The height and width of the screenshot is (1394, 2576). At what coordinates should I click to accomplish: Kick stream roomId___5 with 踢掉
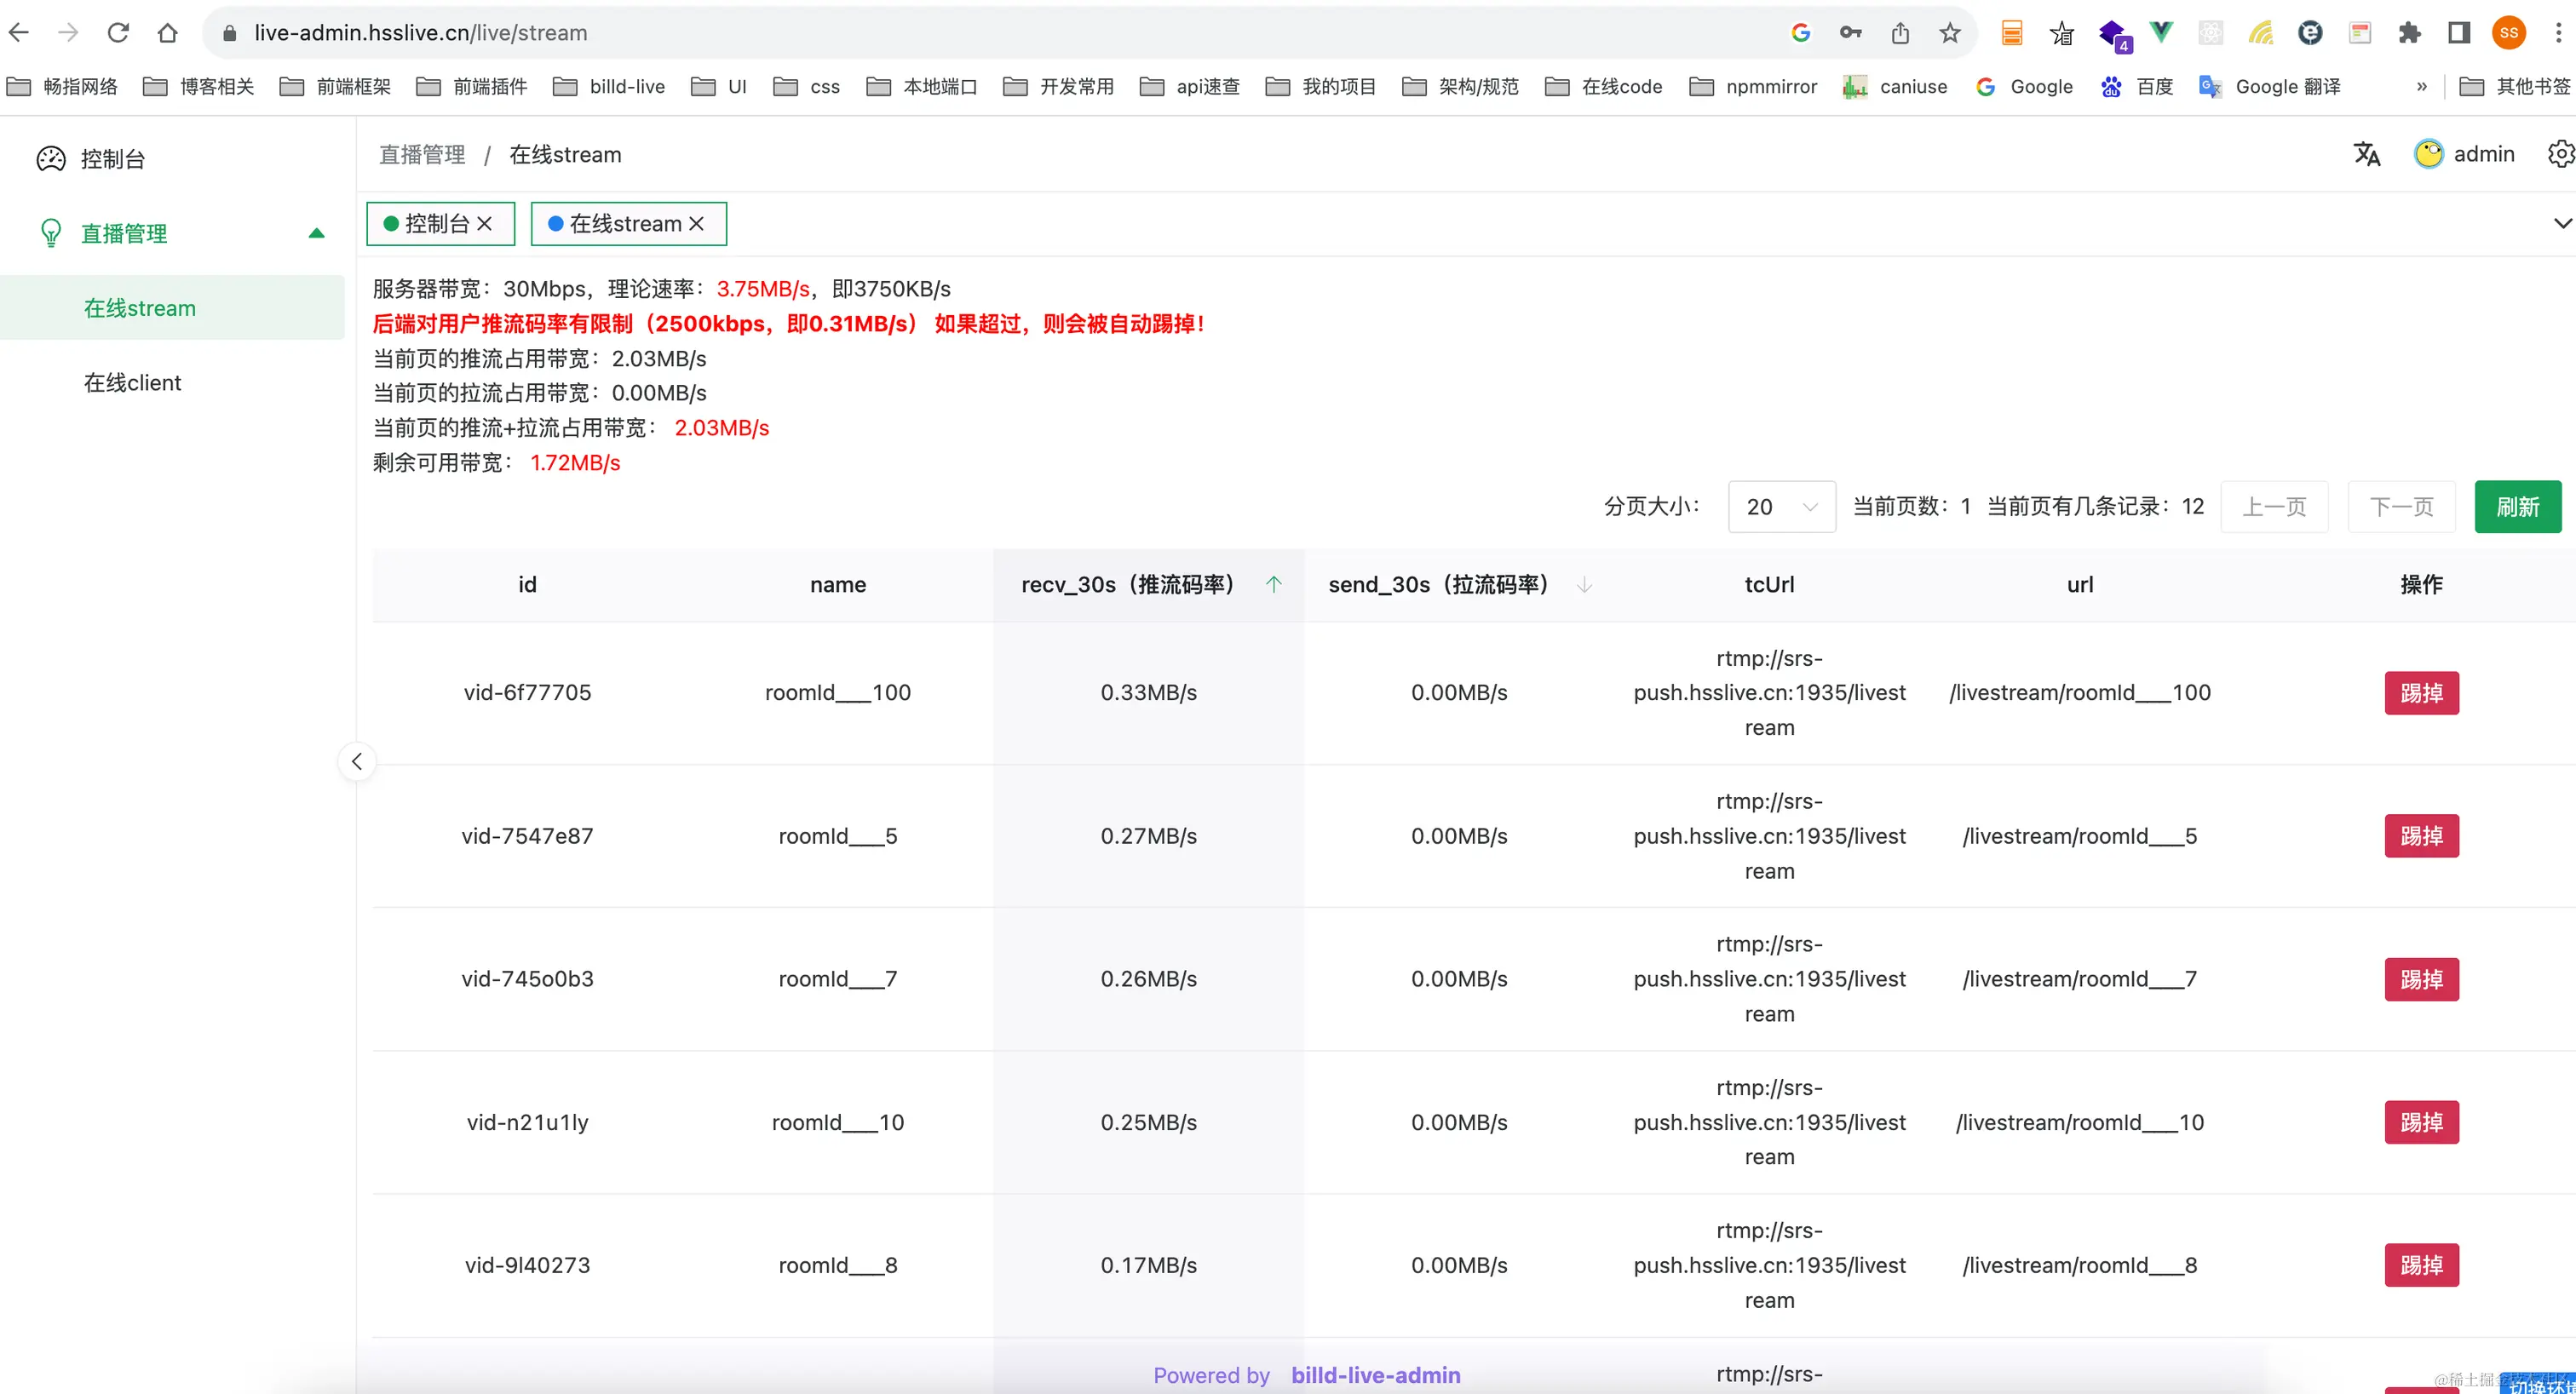point(2422,836)
